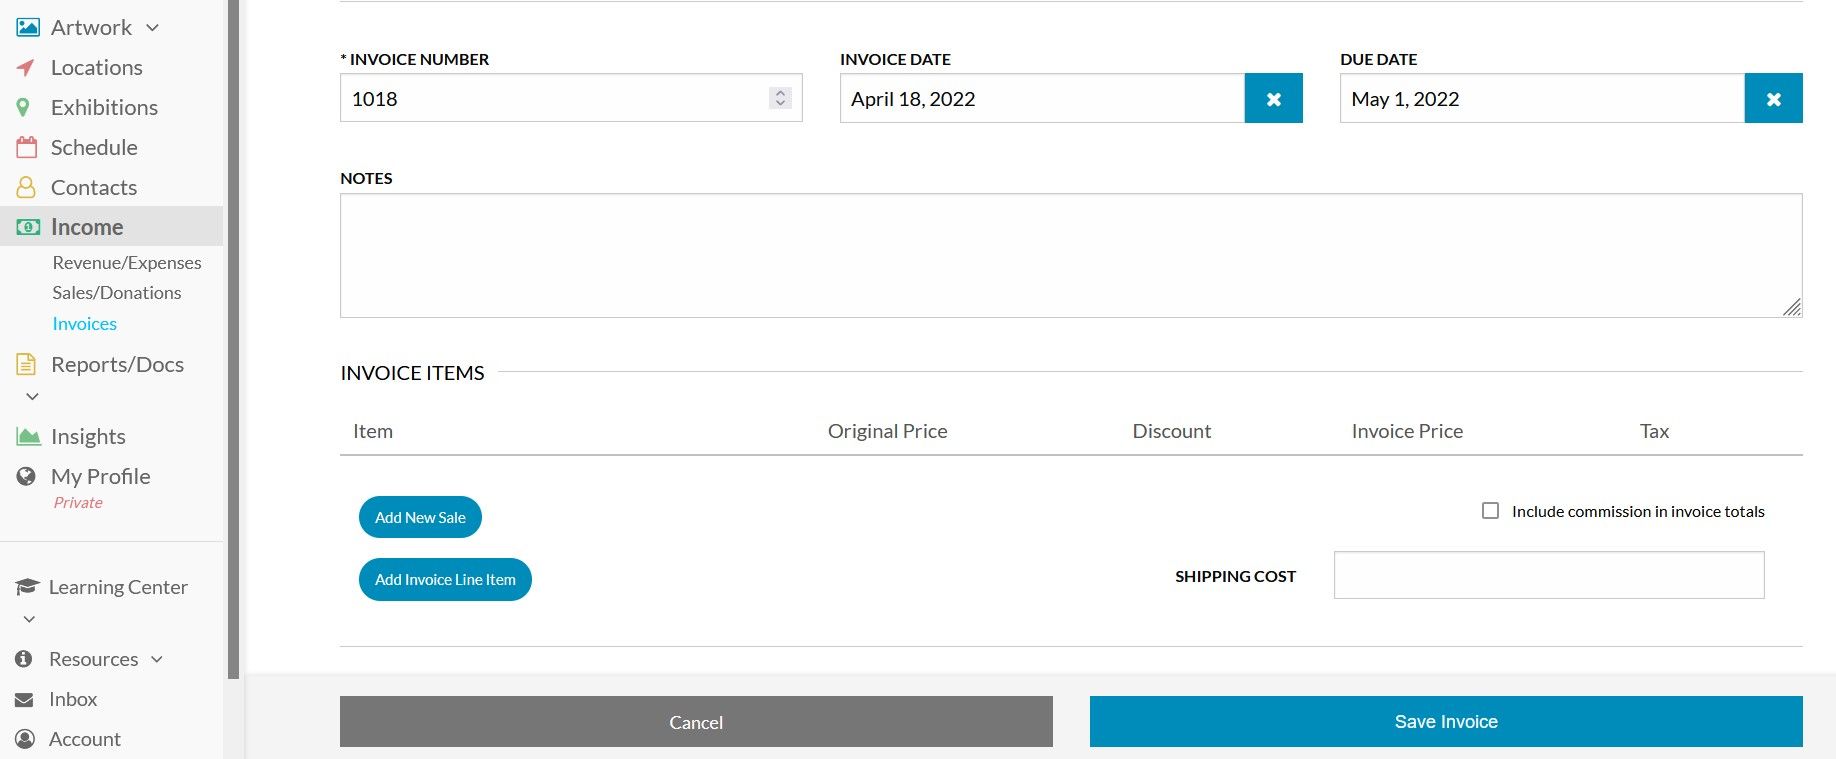Enable Include commission in invoice totals
This screenshot has width=1836, height=759.
coord(1490,511)
